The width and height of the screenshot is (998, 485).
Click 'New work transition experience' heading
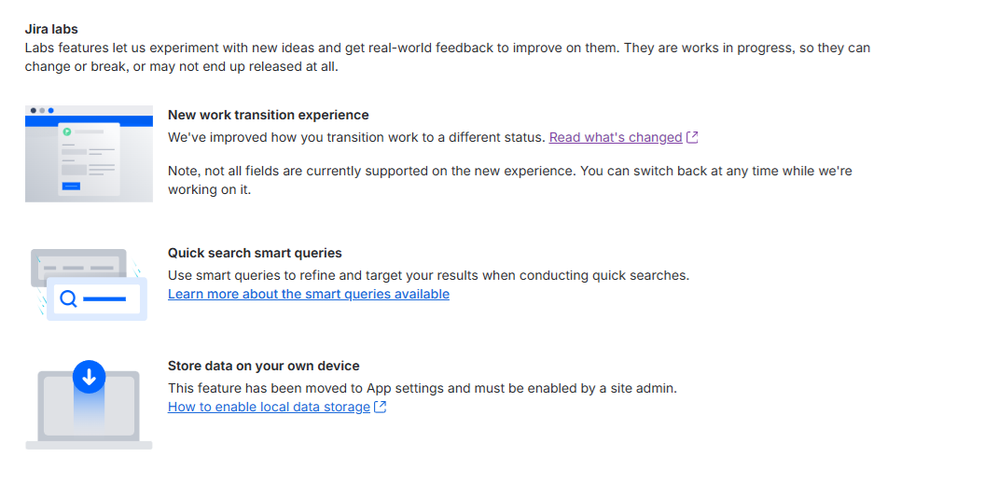pyautogui.click(x=269, y=115)
